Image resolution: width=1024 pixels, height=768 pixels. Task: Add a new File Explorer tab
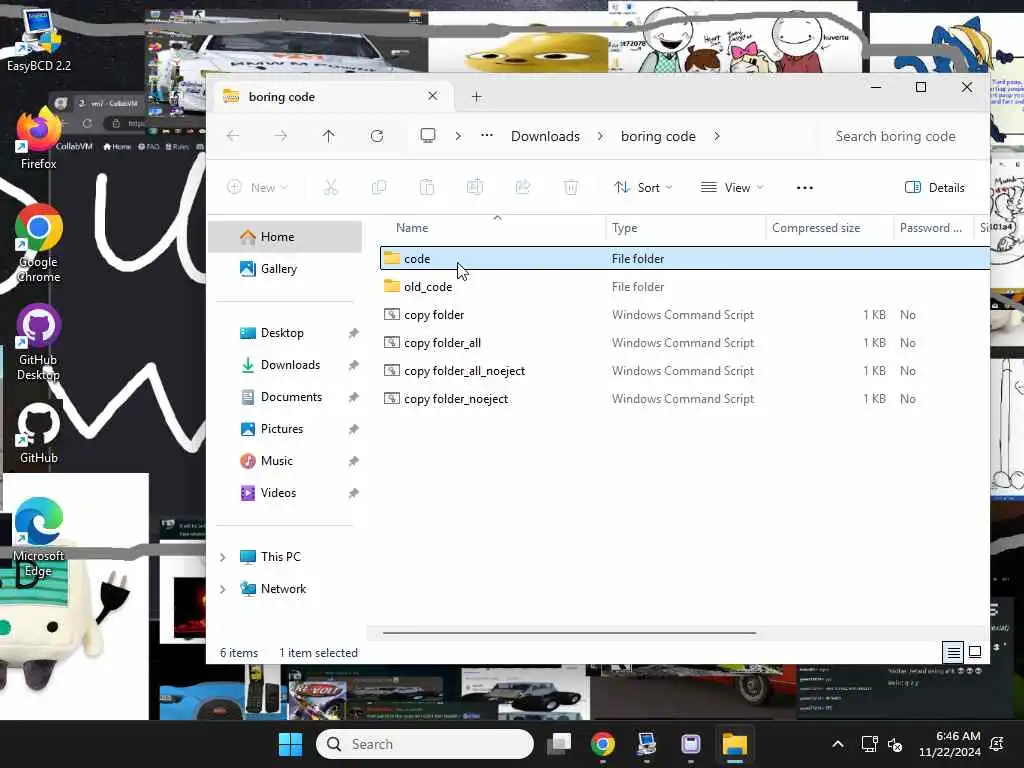477,97
